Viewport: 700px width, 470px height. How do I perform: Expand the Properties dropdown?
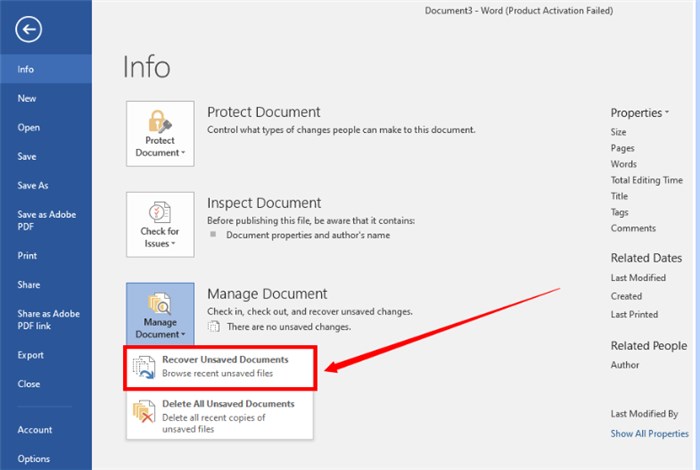pyautogui.click(x=640, y=113)
